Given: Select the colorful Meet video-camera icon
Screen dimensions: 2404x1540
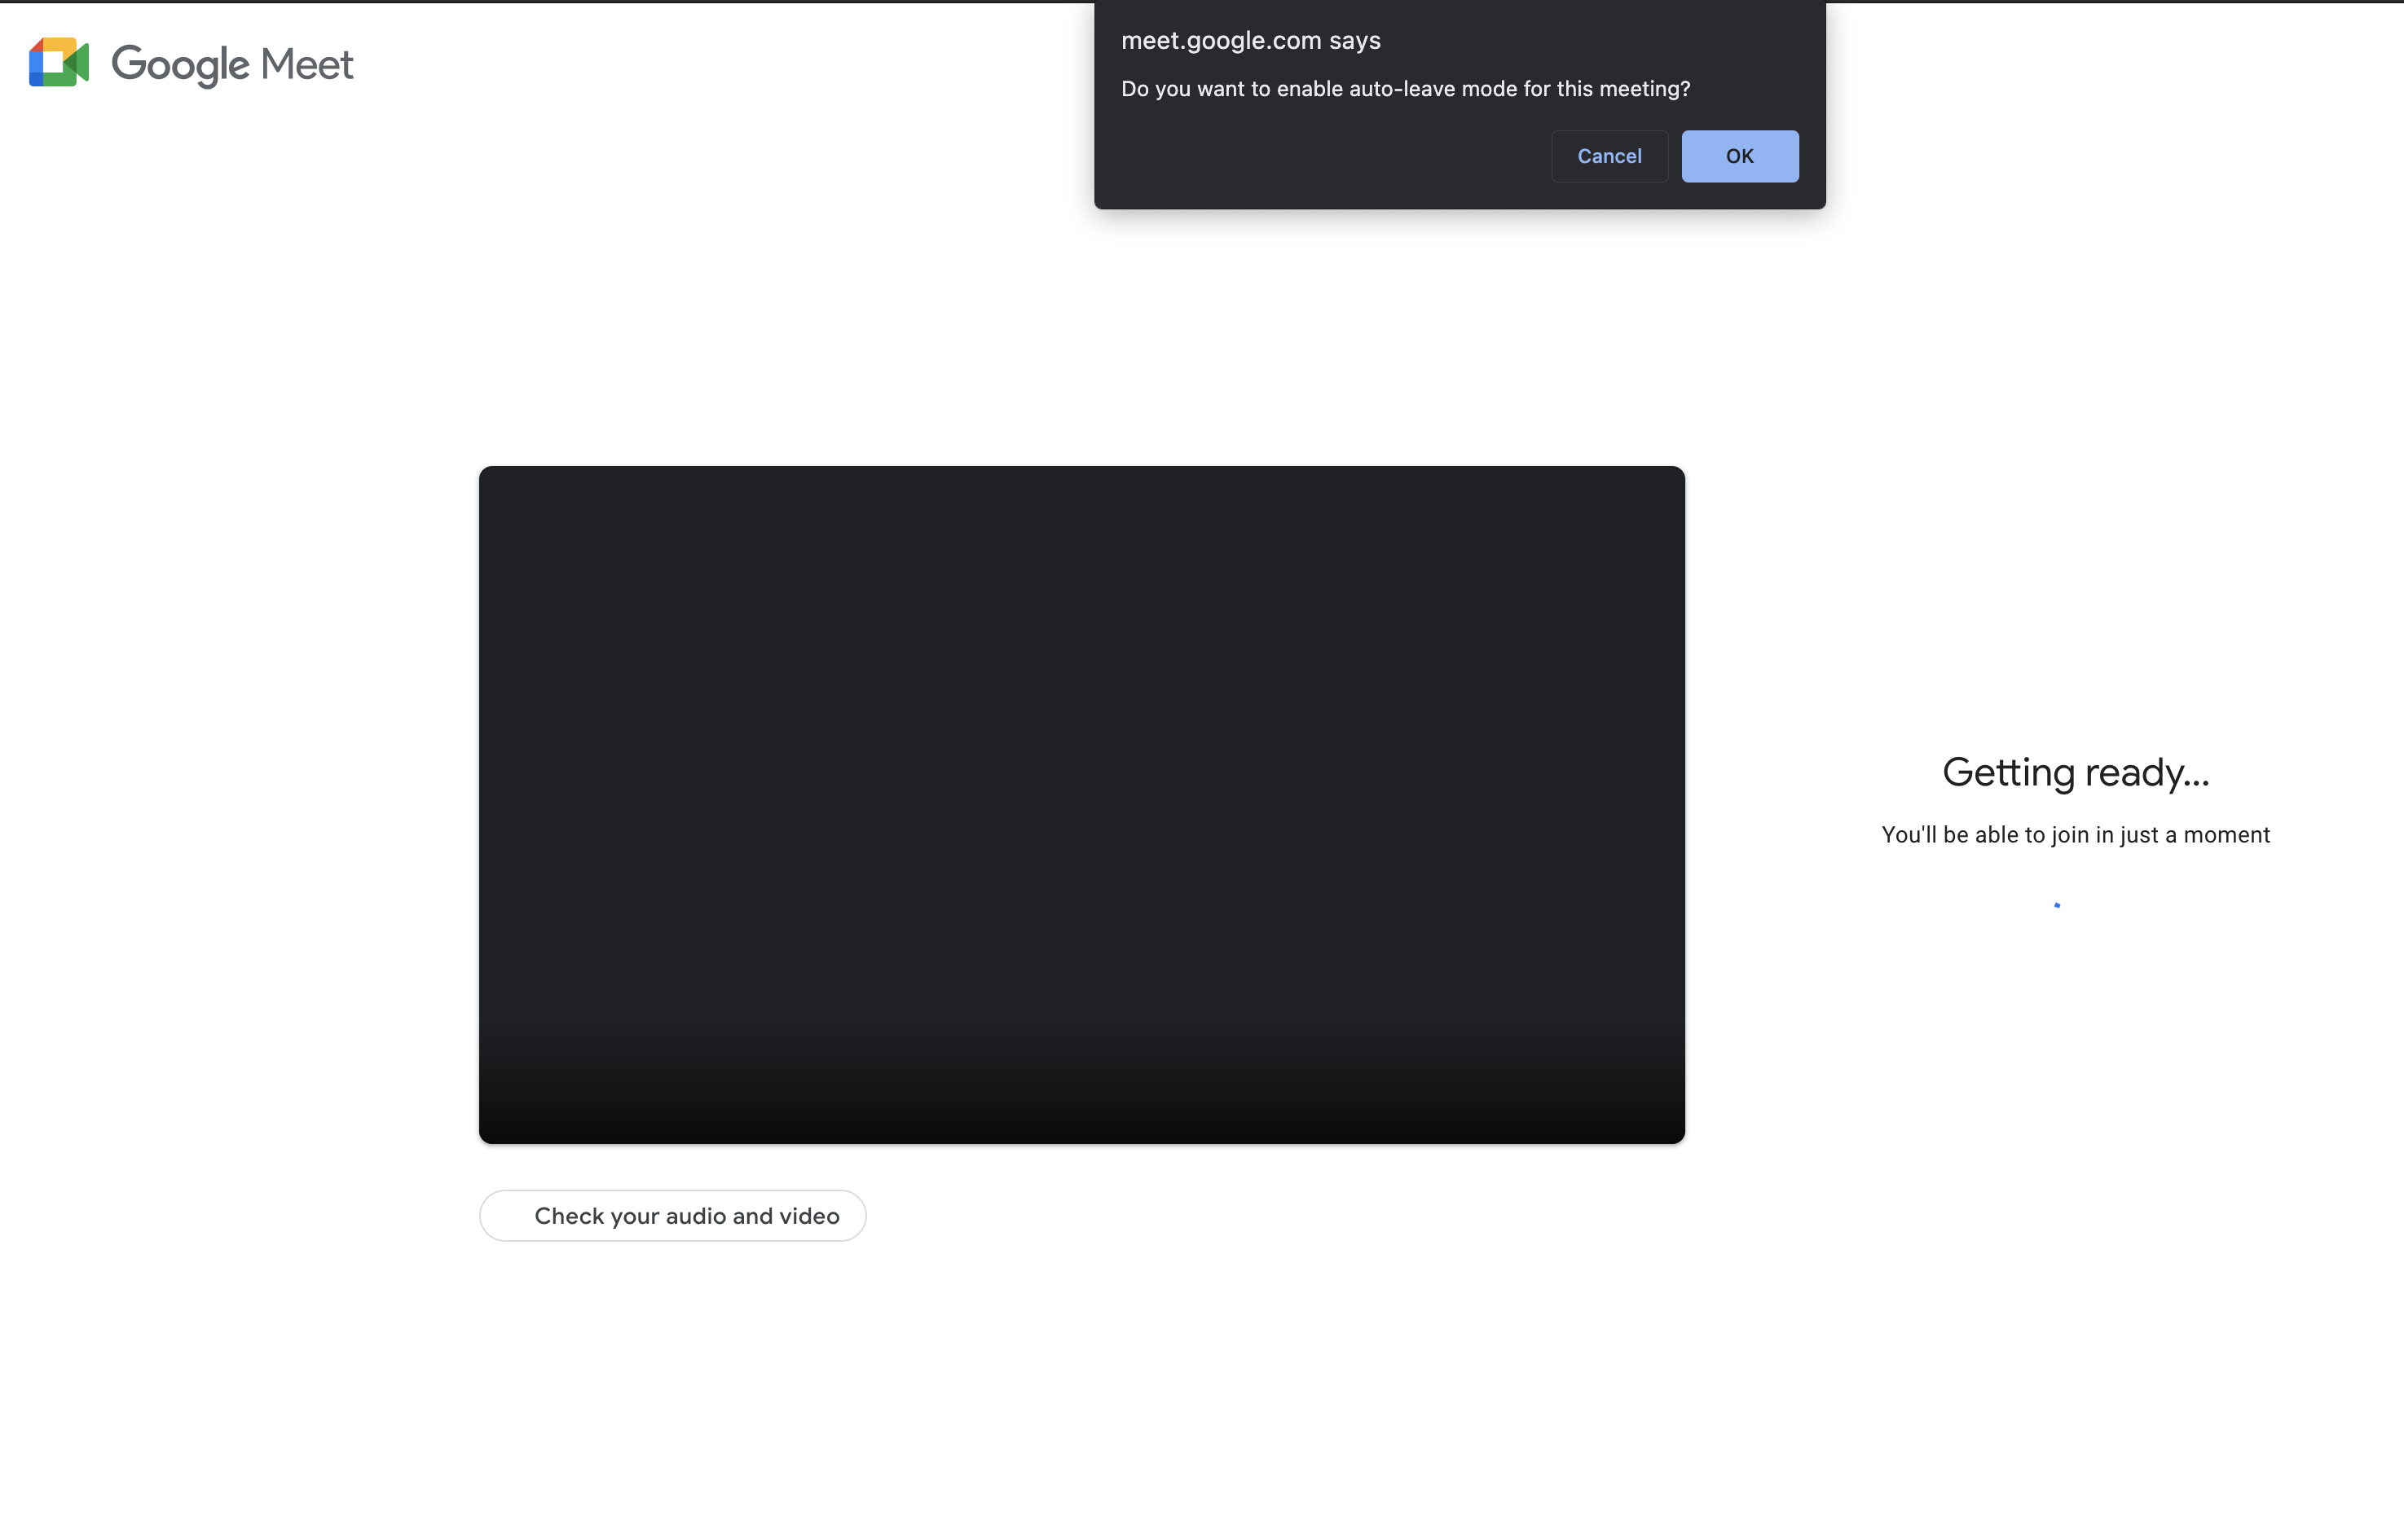Looking at the screenshot, I should (60, 62).
